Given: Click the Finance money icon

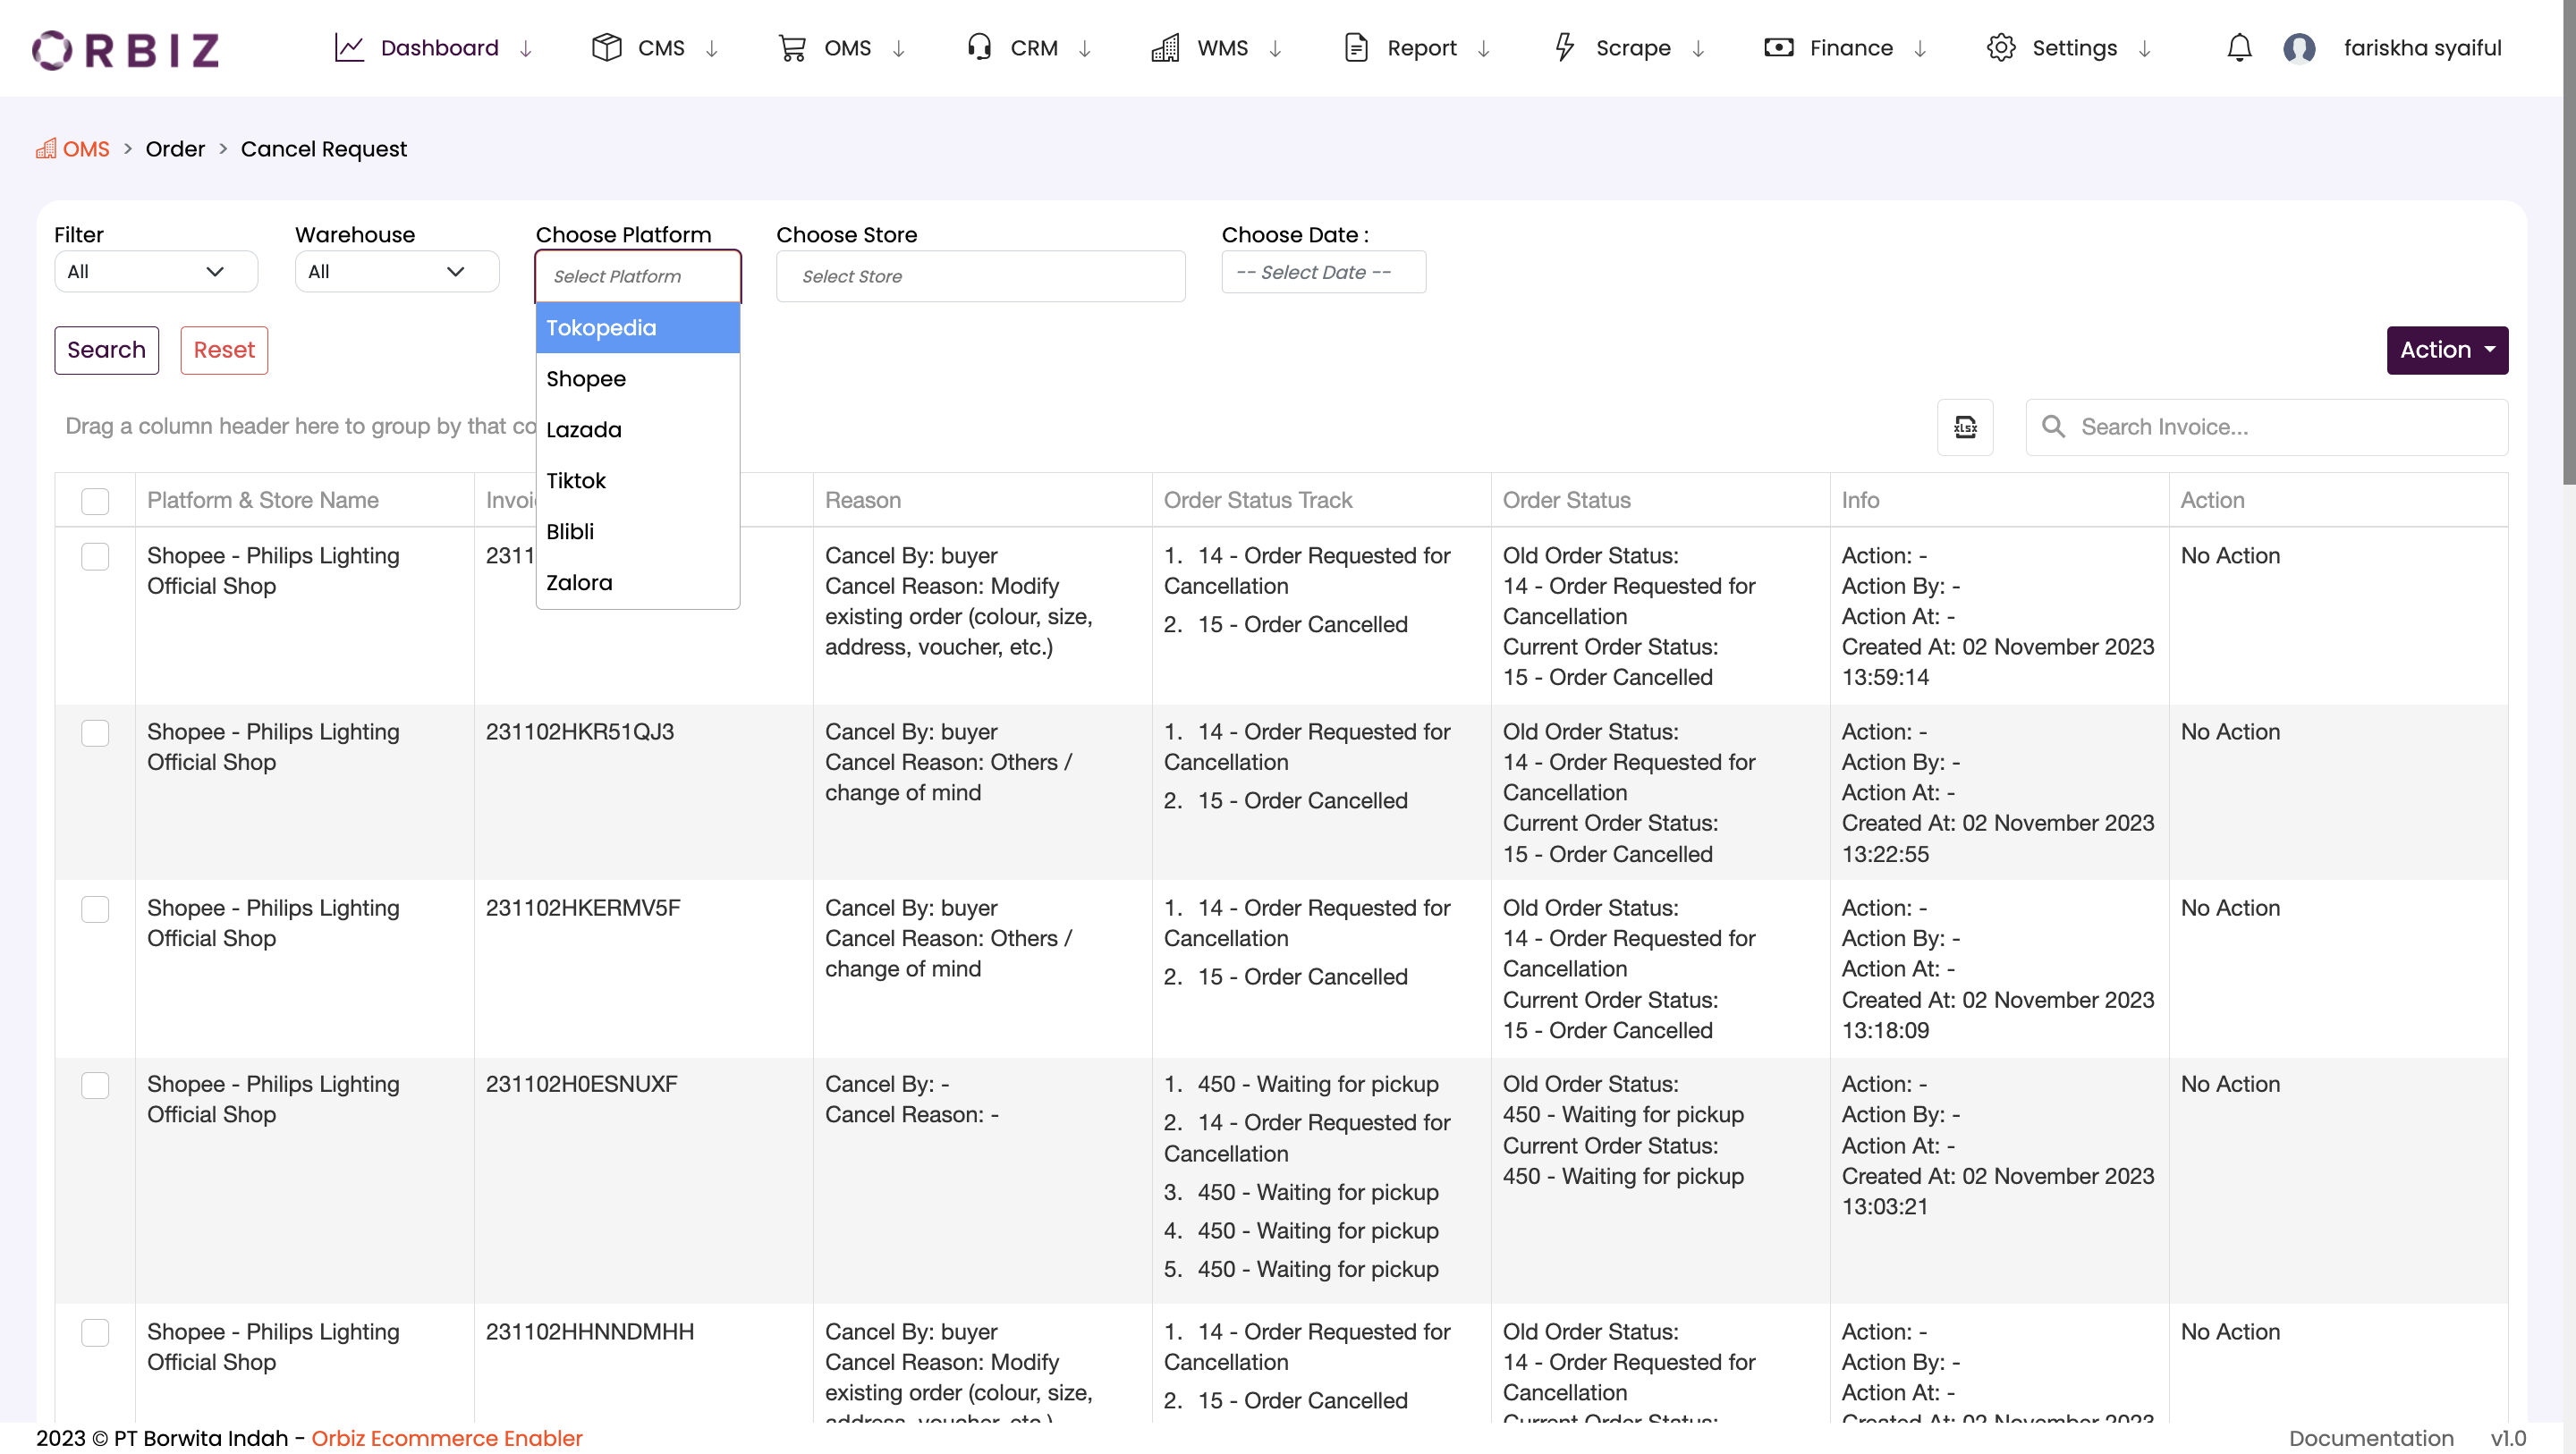Looking at the screenshot, I should coord(1779,47).
